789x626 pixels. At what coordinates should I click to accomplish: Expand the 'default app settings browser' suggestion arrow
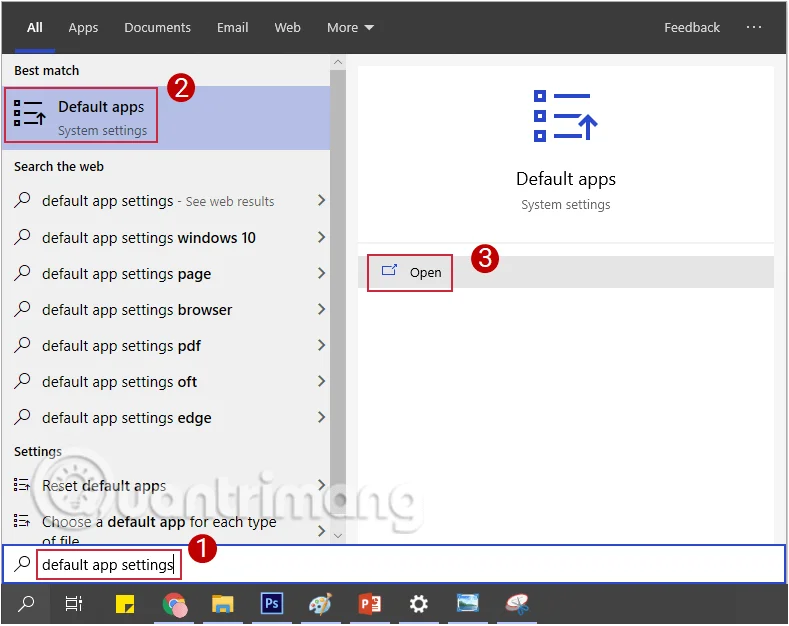point(321,310)
